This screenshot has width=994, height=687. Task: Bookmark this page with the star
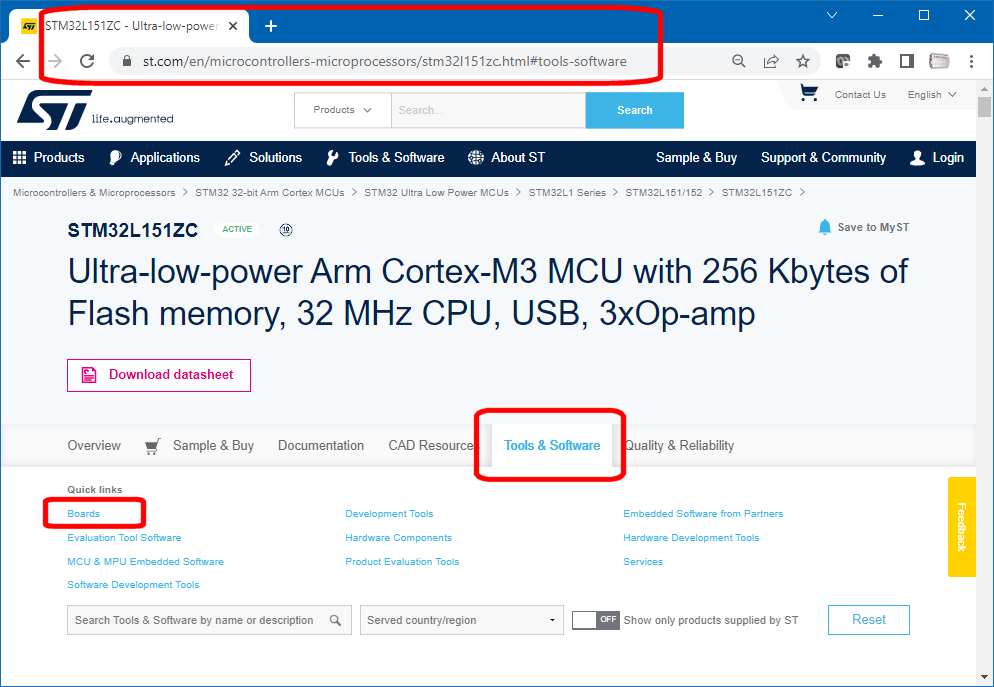point(803,61)
